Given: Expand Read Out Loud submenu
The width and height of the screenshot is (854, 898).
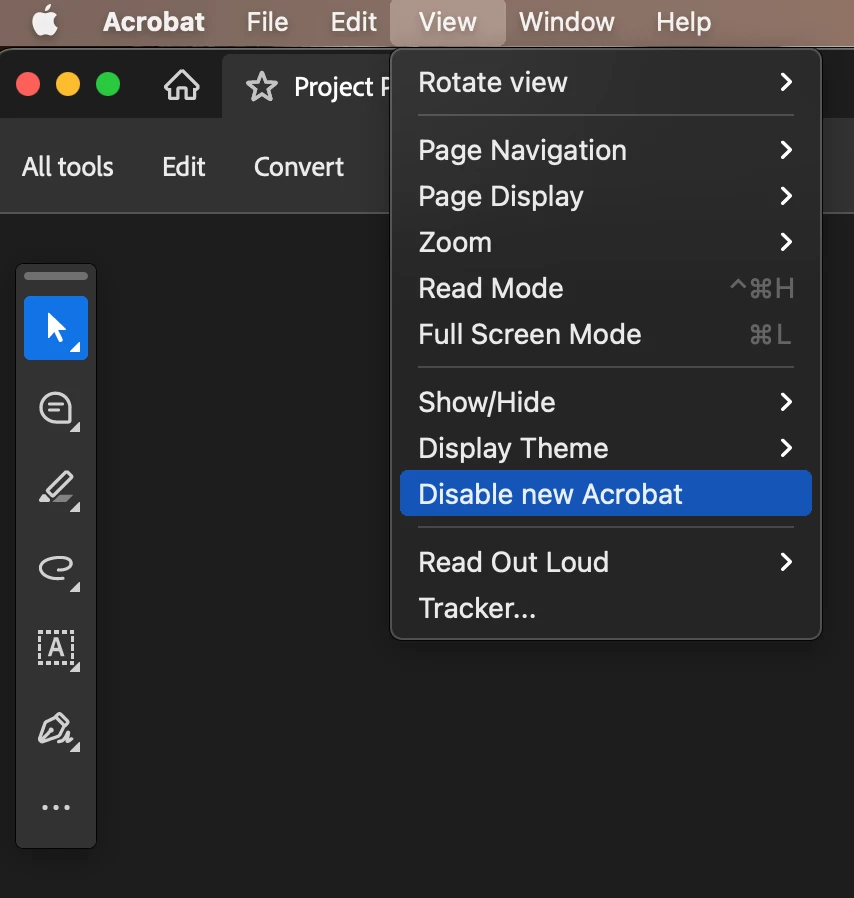Looking at the screenshot, I should [605, 562].
